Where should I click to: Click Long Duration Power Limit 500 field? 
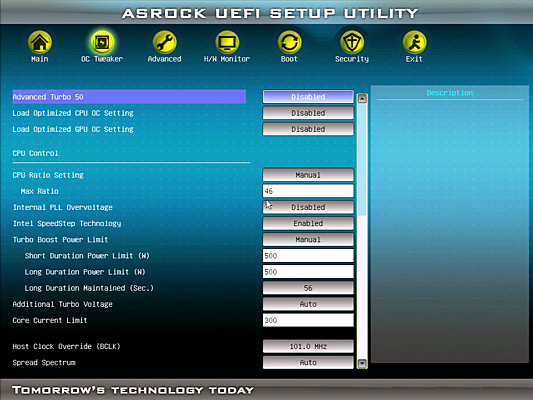(x=308, y=272)
